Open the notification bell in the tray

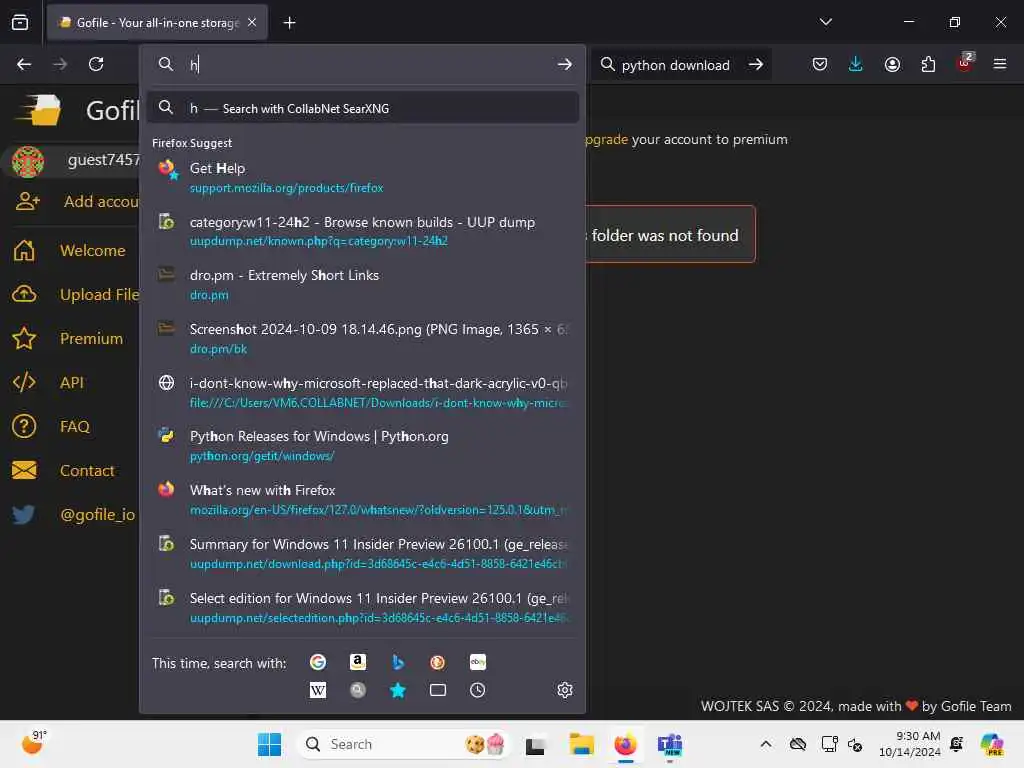coord(957,744)
